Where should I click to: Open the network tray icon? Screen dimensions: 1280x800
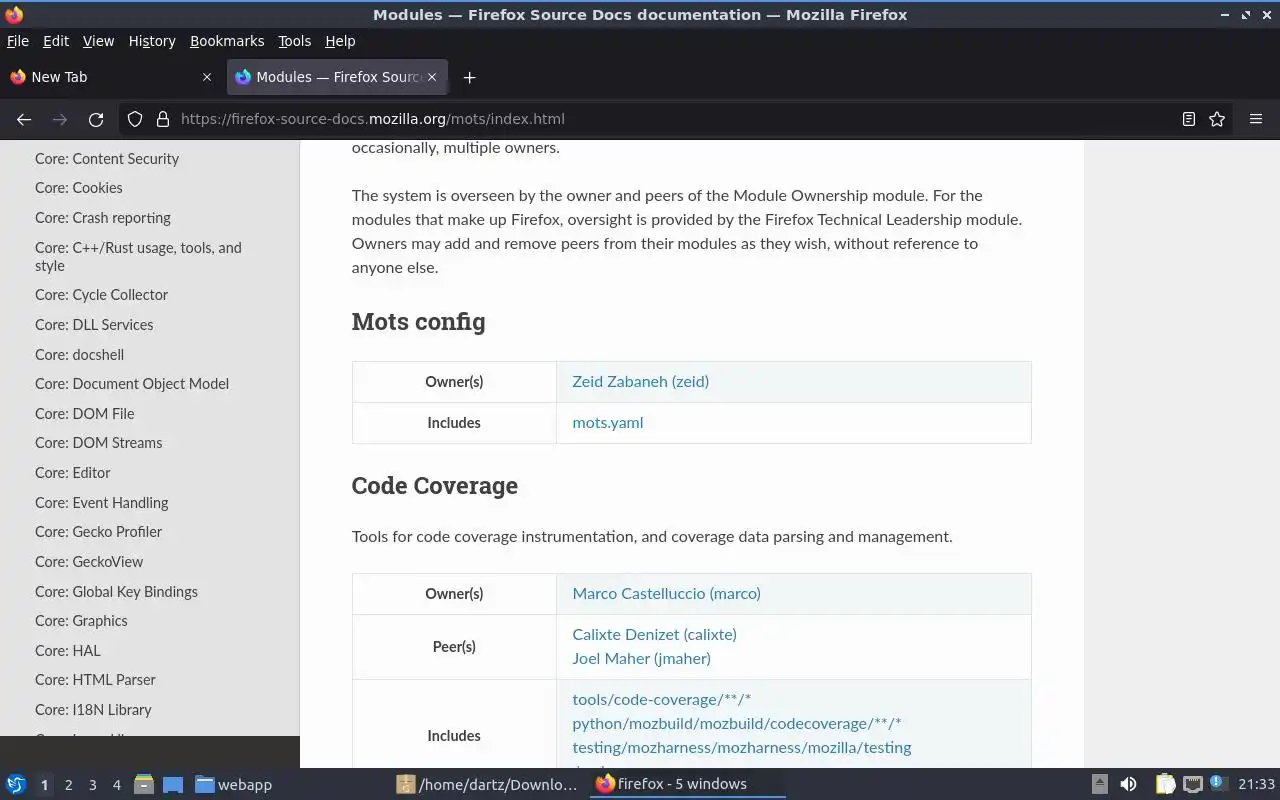(x=1192, y=785)
